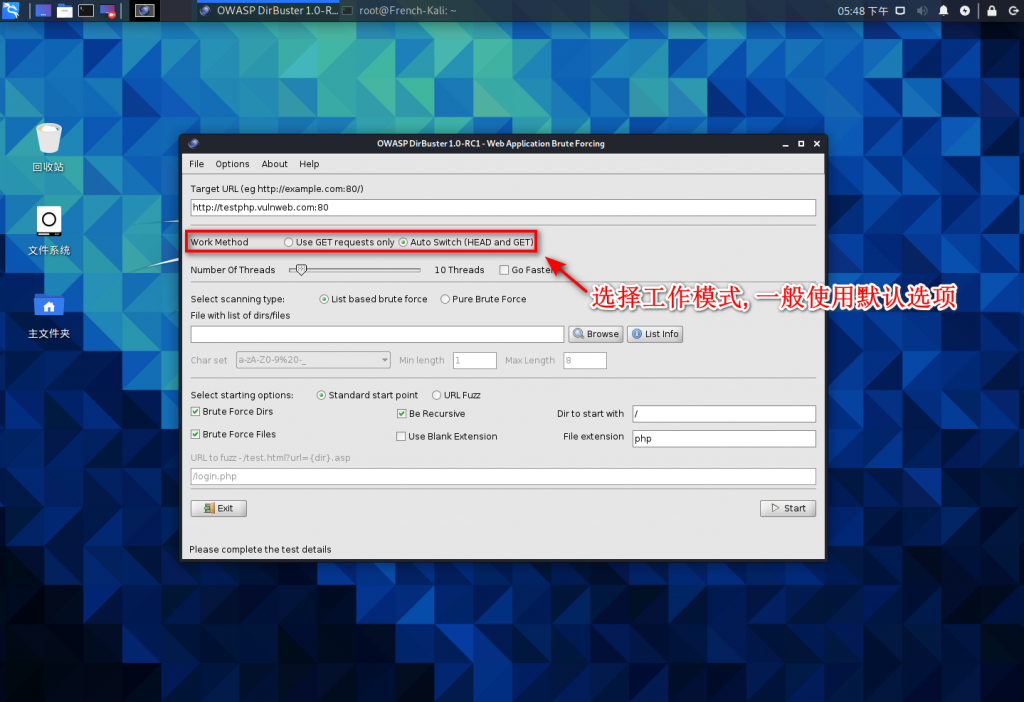
Task: Click the Min length field
Action: pos(475,360)
